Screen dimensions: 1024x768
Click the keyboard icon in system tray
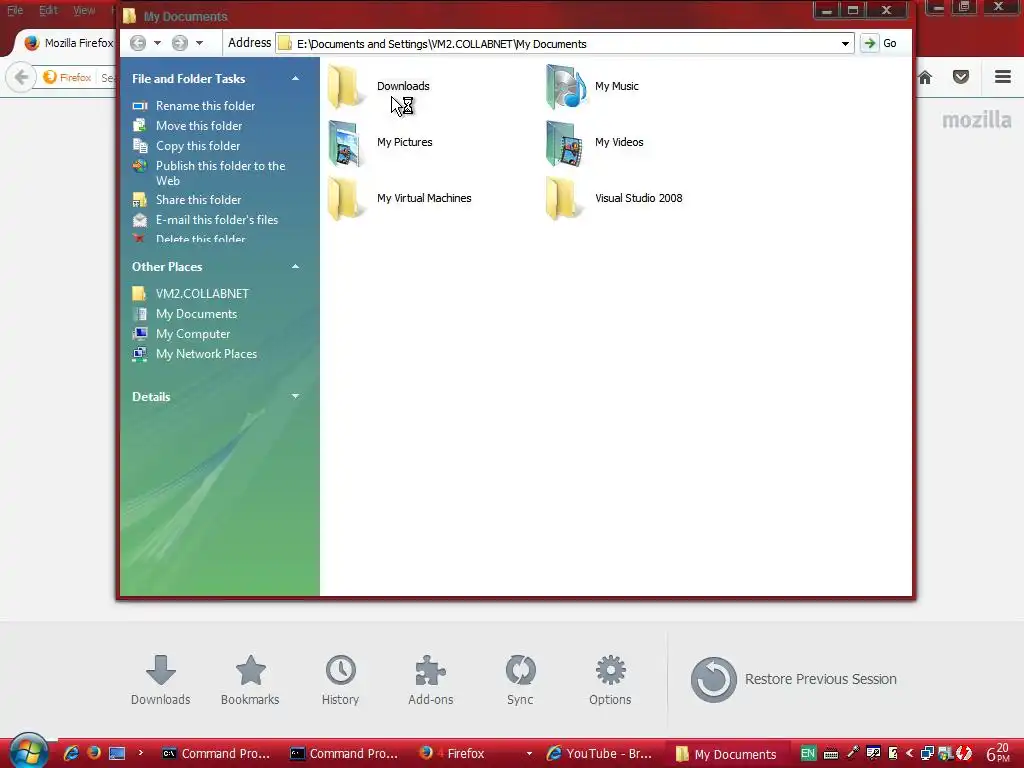831,754
